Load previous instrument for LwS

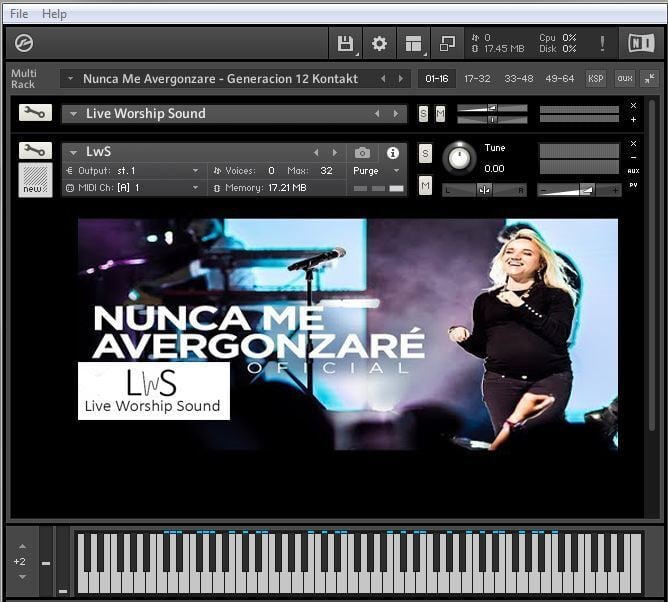tap(316, 152)
